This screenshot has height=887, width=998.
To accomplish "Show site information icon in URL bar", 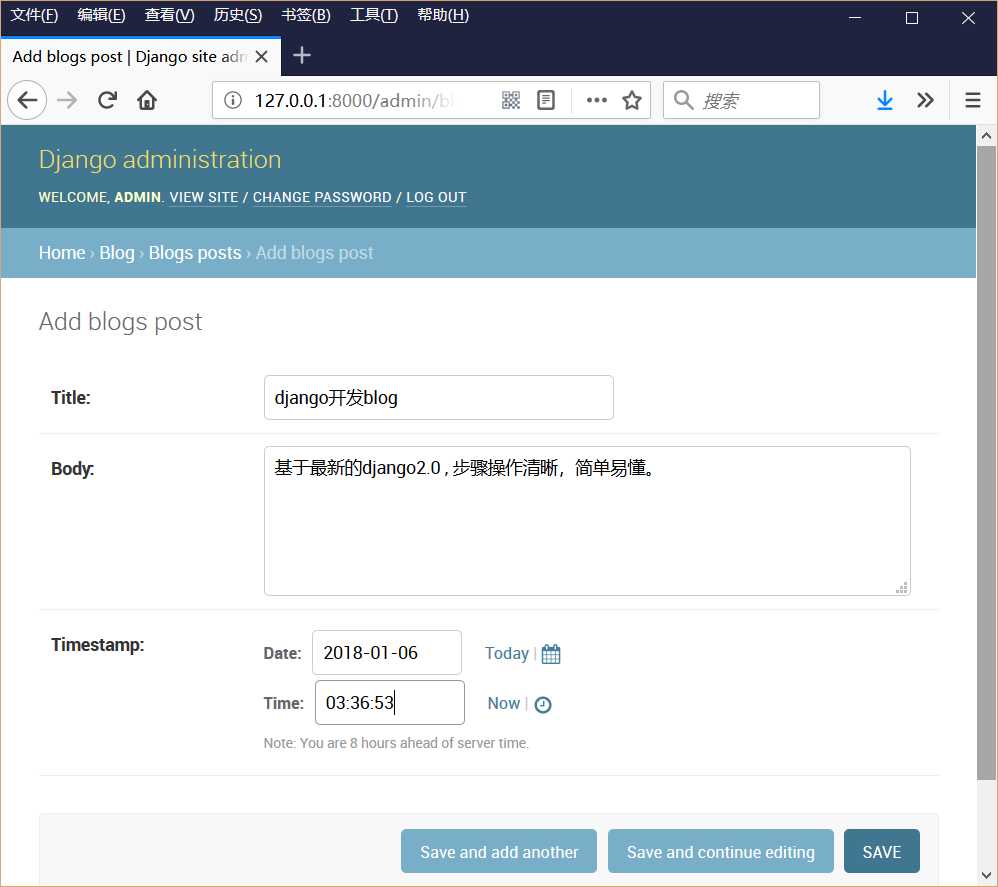I will pyautogui.click(x=233, y=100).
